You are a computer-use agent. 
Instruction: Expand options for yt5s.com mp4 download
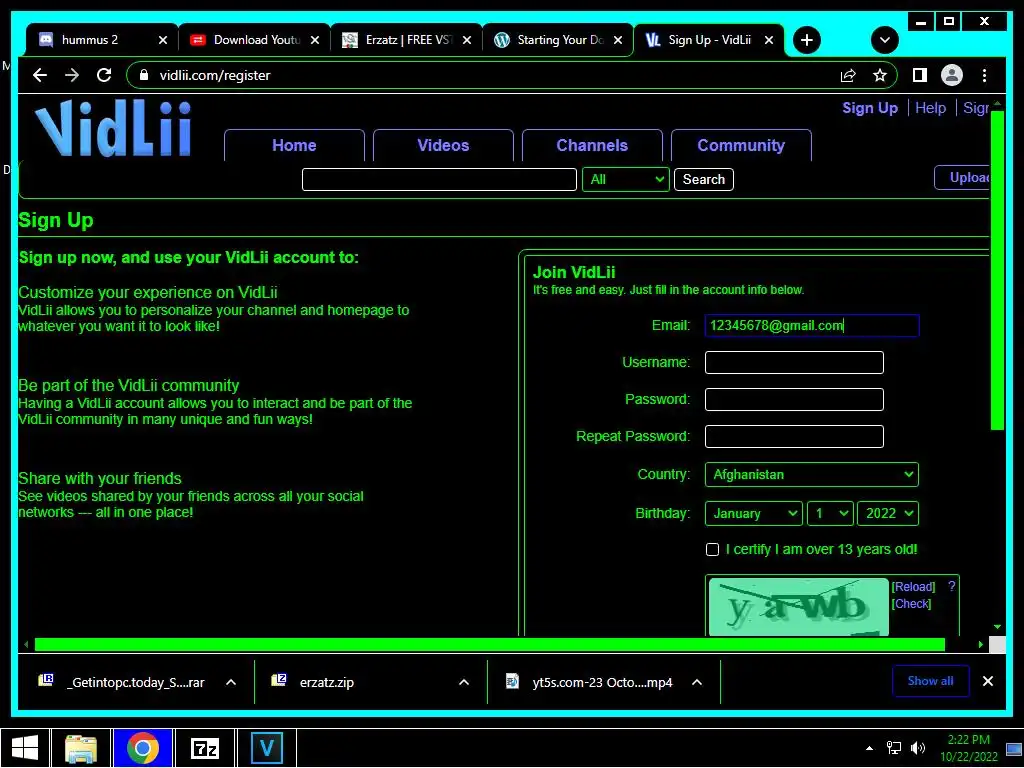point(697,682)
